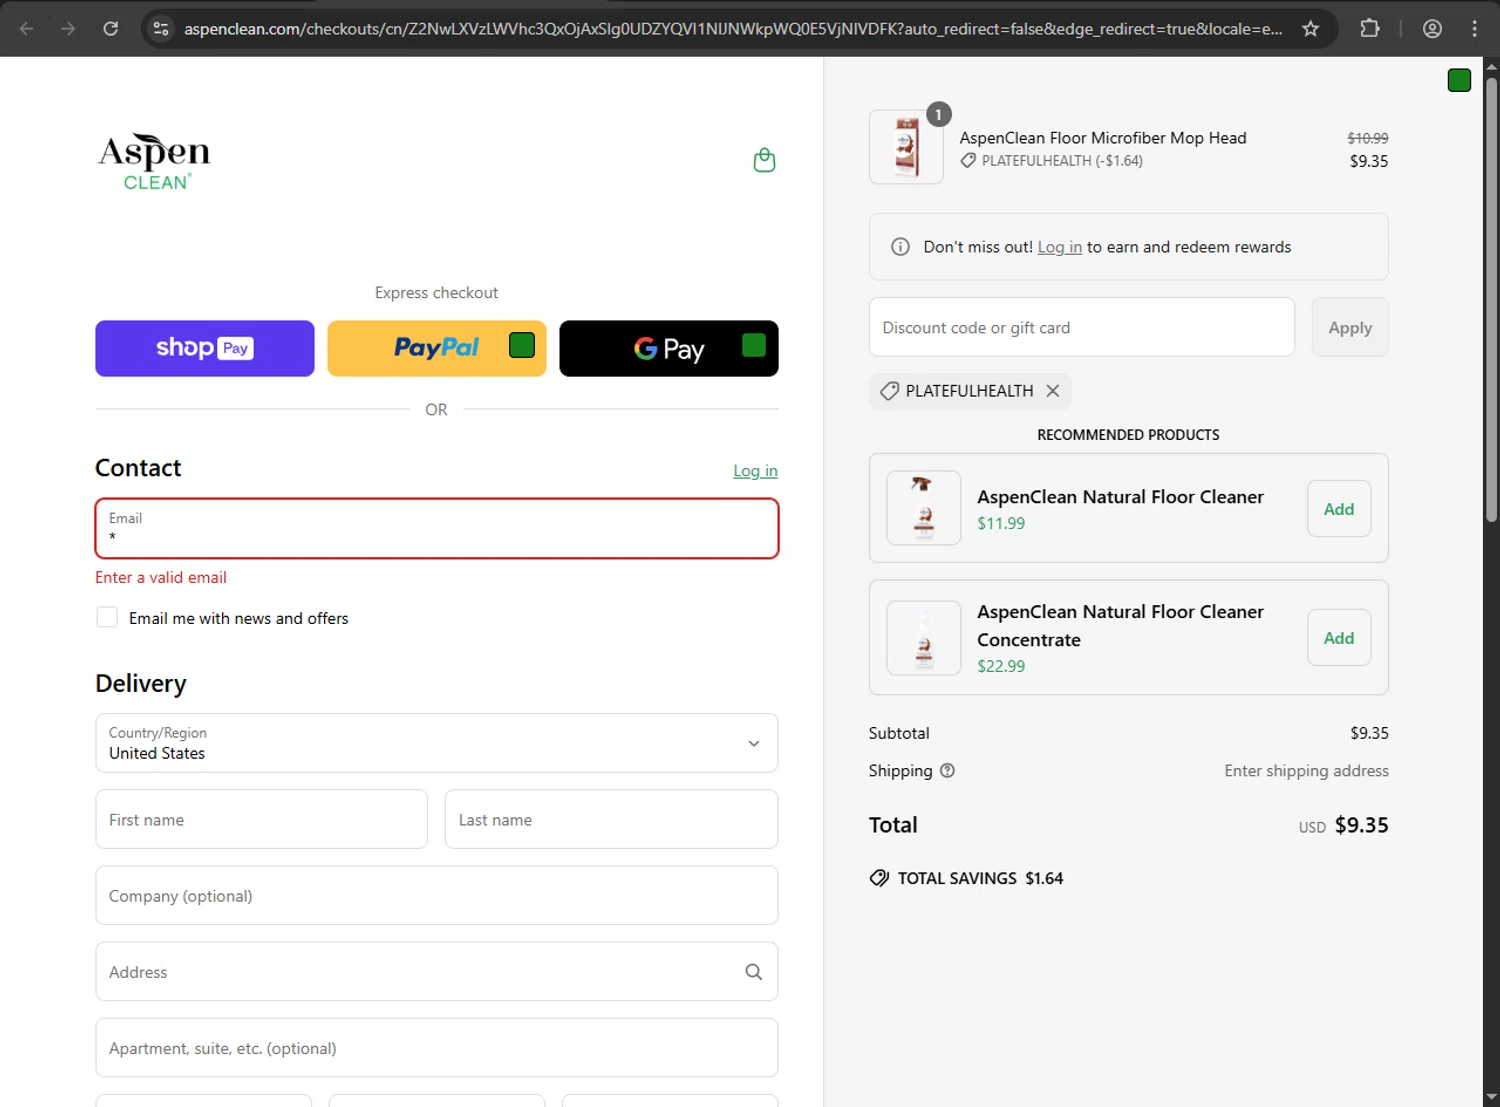Open the Chrome three-dot menu

[x=1474, y=29]
